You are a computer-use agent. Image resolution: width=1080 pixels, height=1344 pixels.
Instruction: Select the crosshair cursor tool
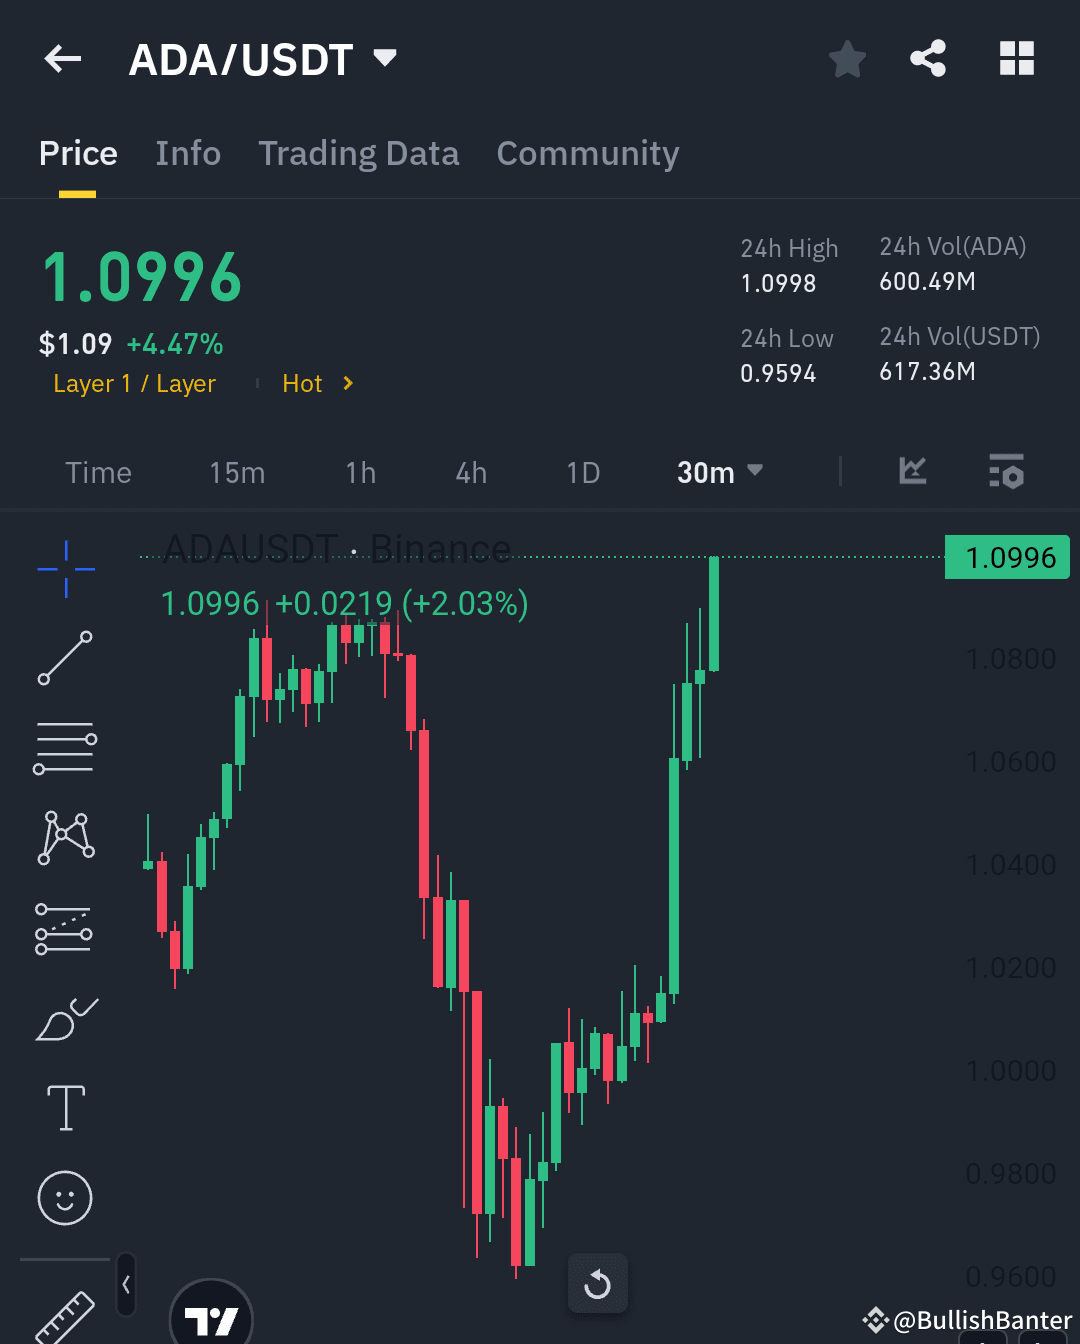tap(64, 568)
